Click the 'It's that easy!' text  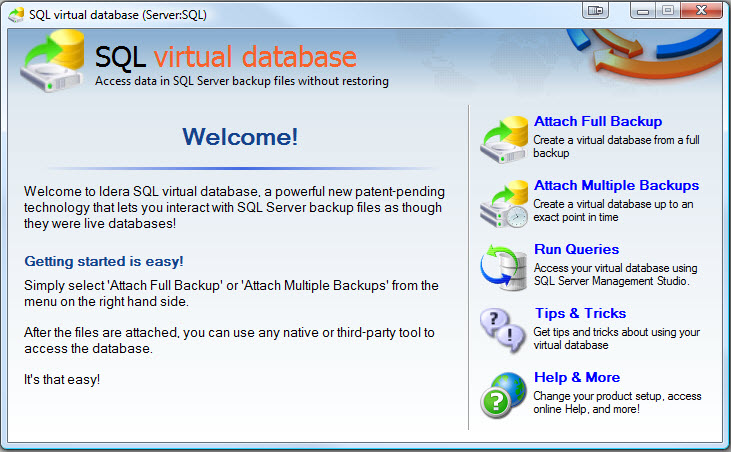pos(62,379)
